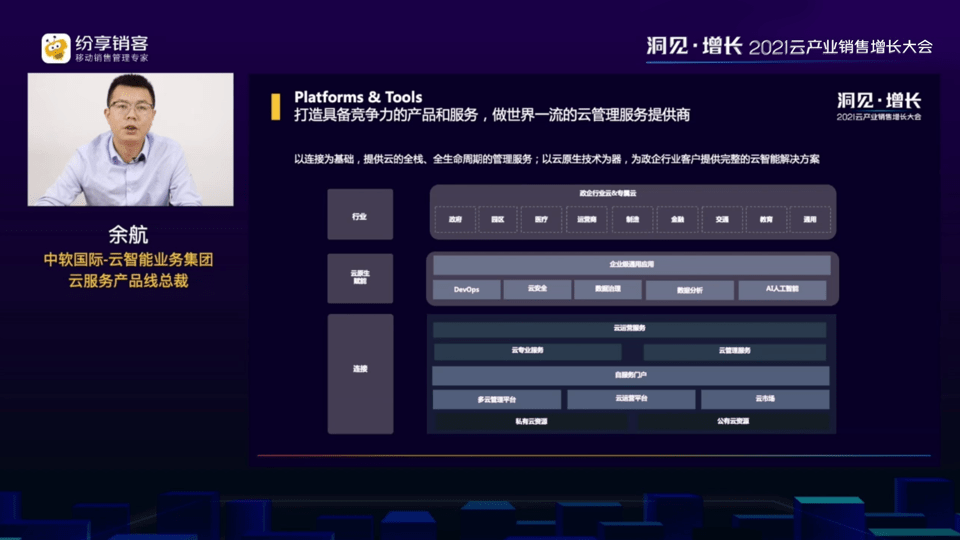Screen dimensions: 960x540
Task: Click the 连接 category box
Action: [x=360, y=374]
